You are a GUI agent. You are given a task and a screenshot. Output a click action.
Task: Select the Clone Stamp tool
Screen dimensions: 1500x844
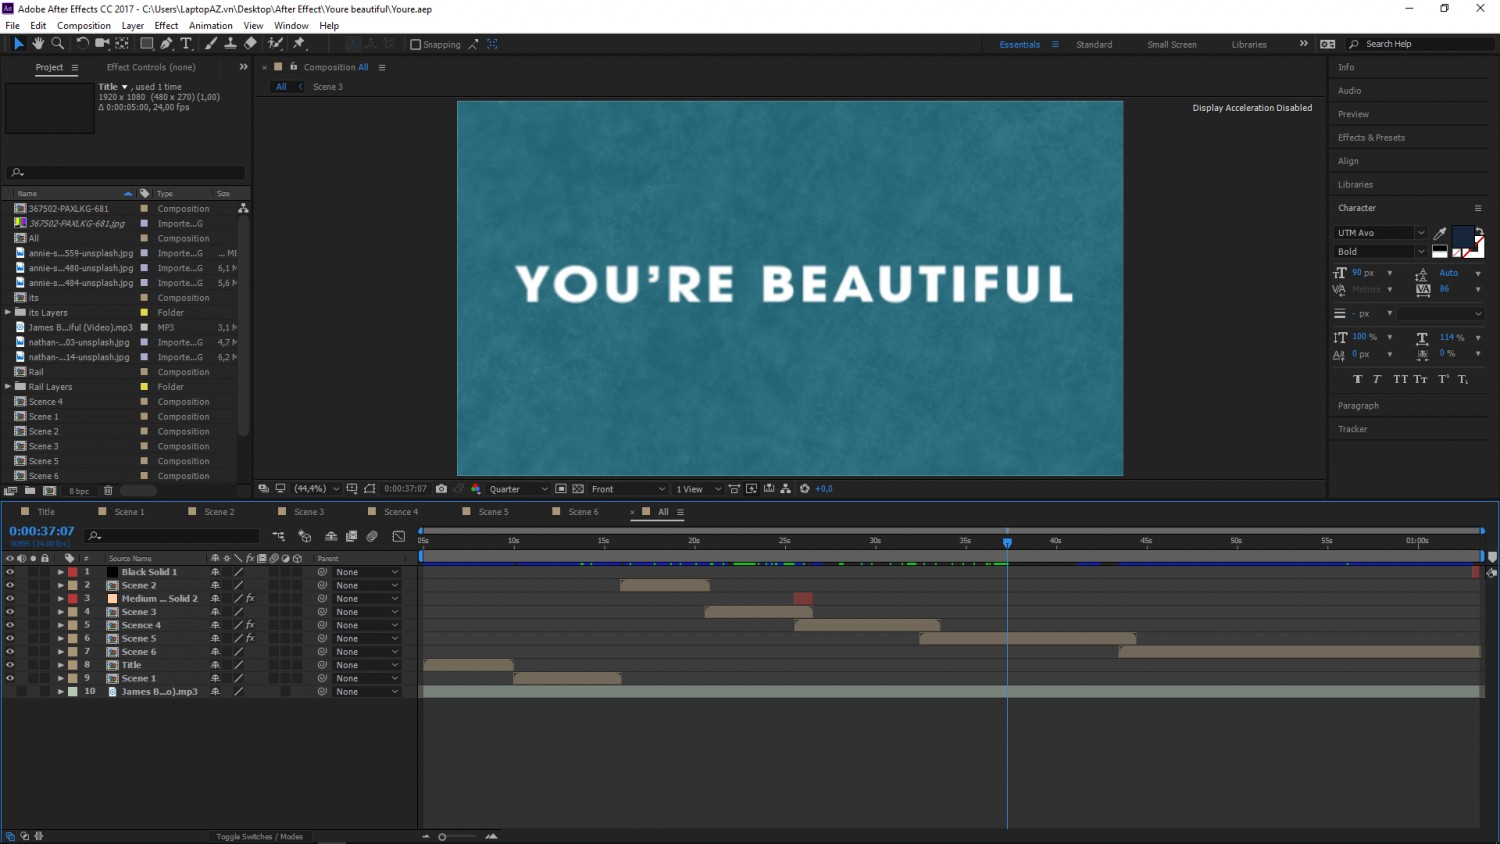230,44
